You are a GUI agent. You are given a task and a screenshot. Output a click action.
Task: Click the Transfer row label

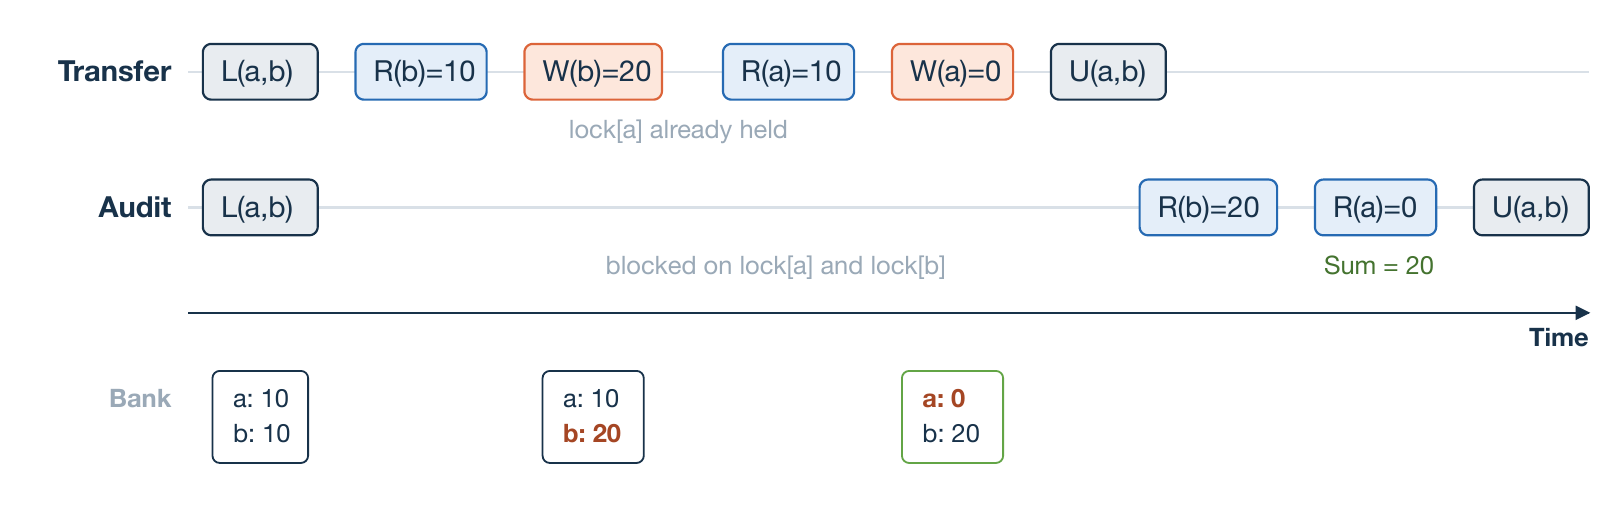114,72
